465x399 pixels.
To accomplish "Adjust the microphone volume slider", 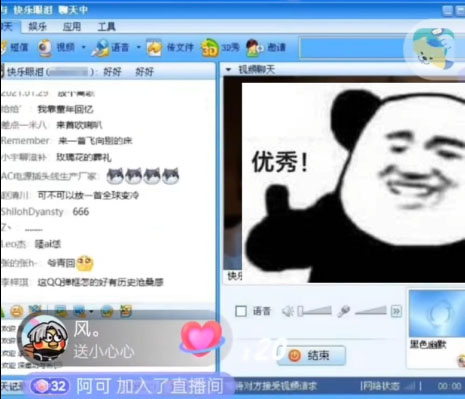I will pyautogui.click(x=370, y=311).
